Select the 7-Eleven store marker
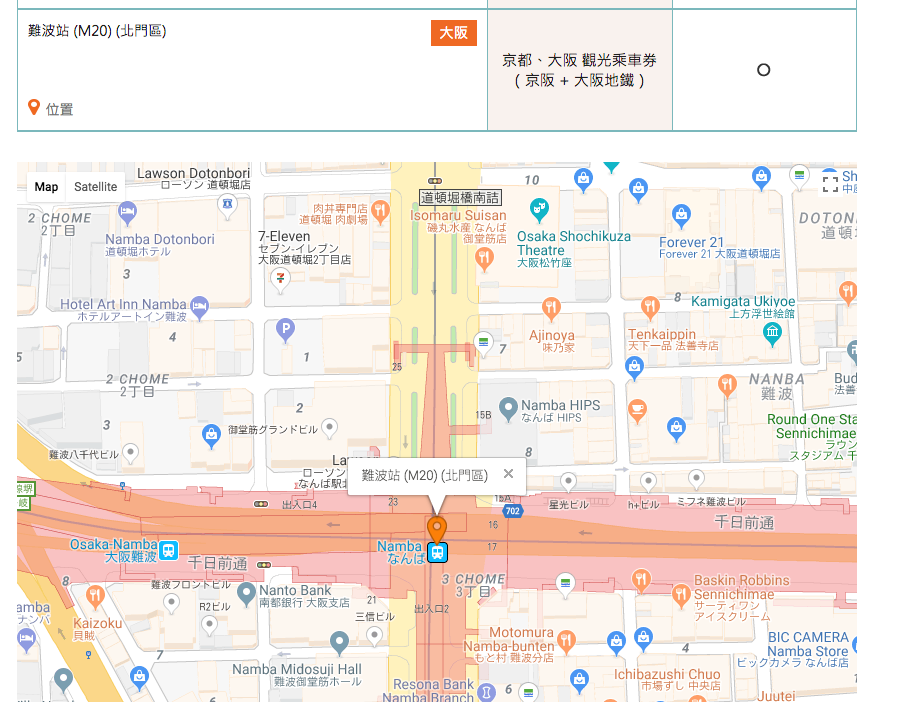899x702 pixels. point(280,281)
